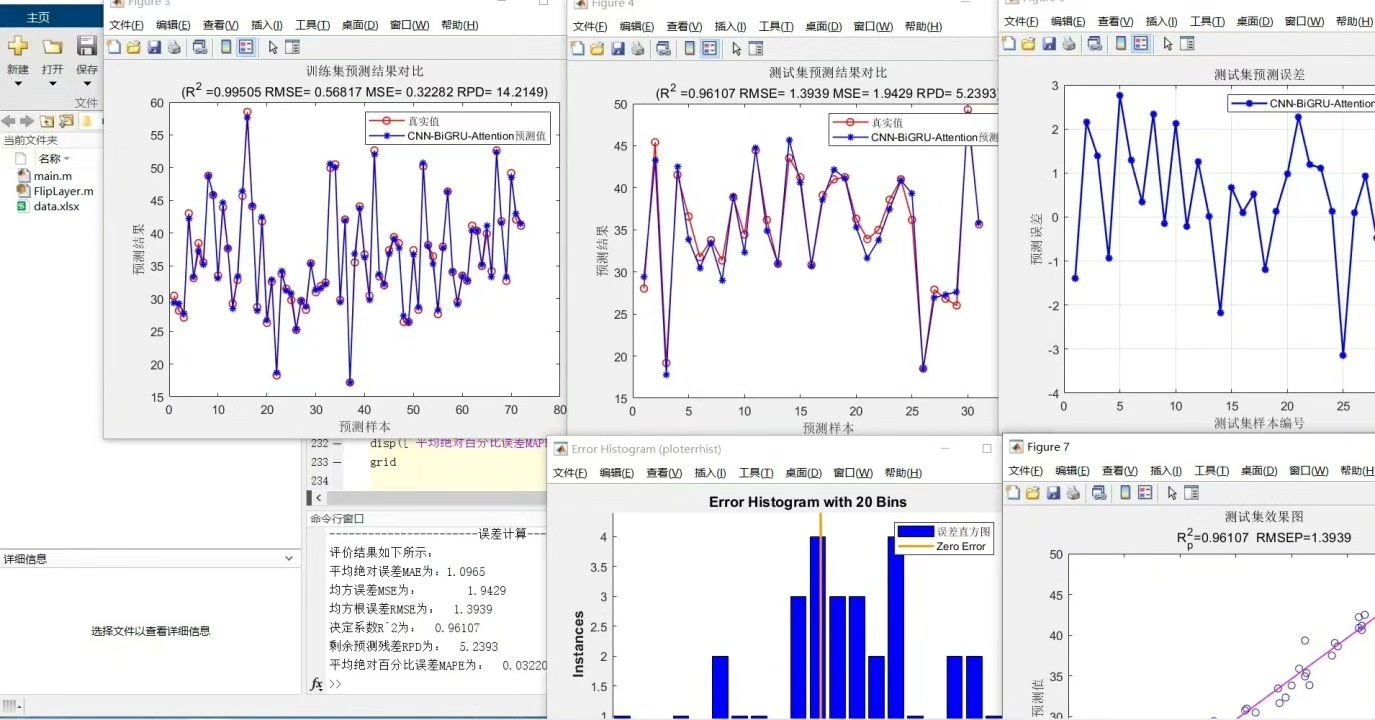The image size is (1375, 720).
Task: Select Edit Plot arrow in Figure 7 toolbar
Action: (x=1171, y=493)
